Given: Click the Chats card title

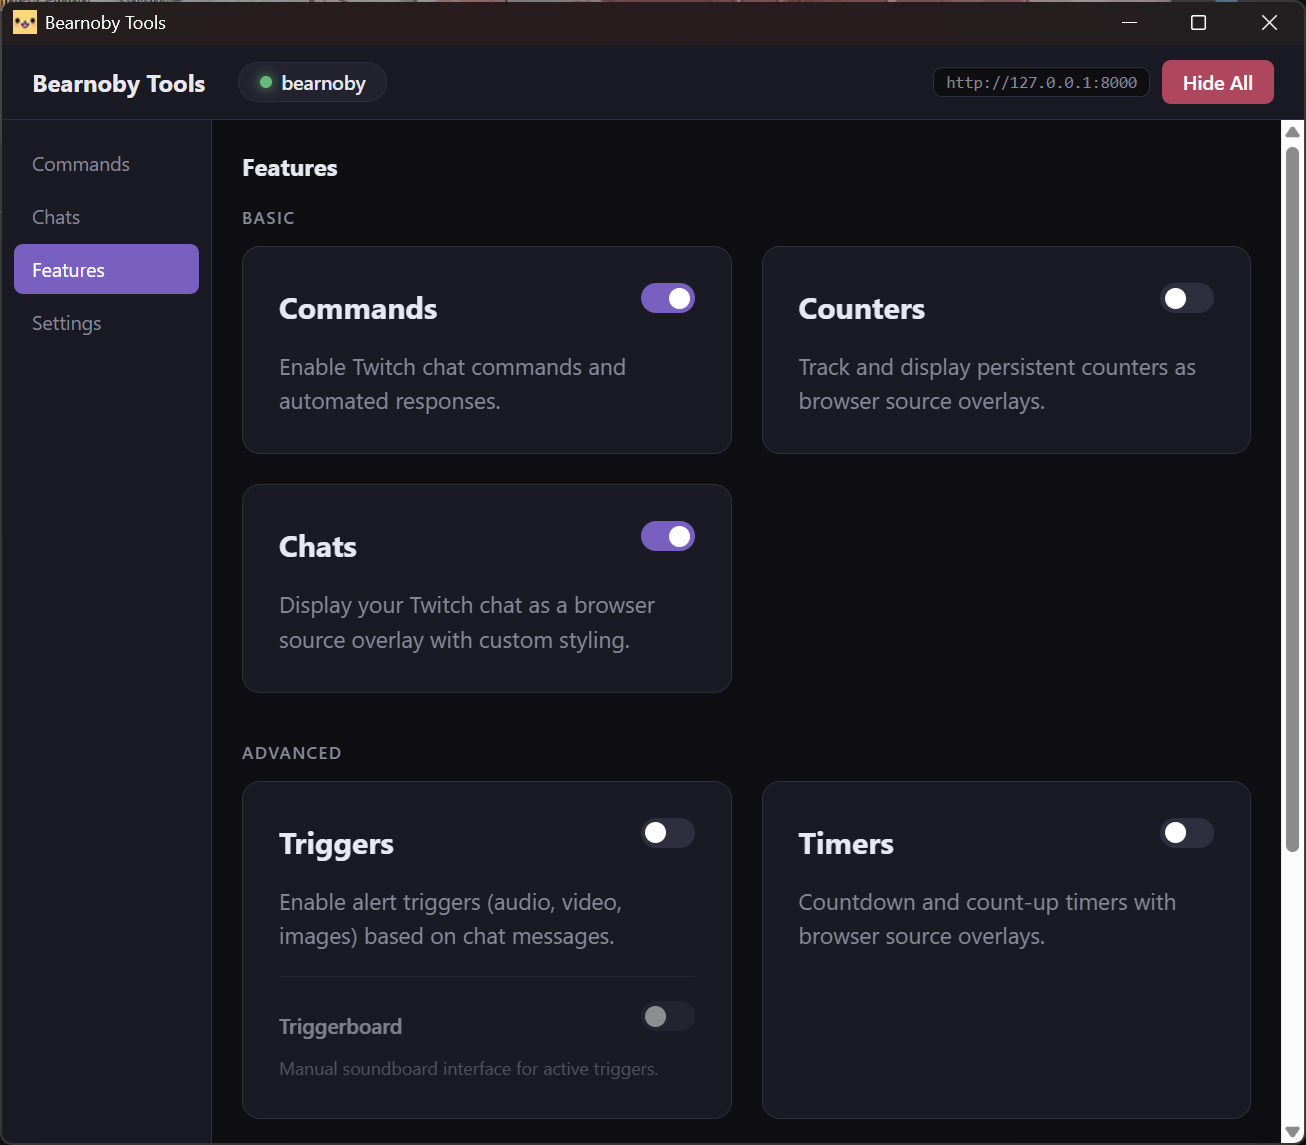Looking at the screenshot, I should pyautogui.click(x=318, y=546).
